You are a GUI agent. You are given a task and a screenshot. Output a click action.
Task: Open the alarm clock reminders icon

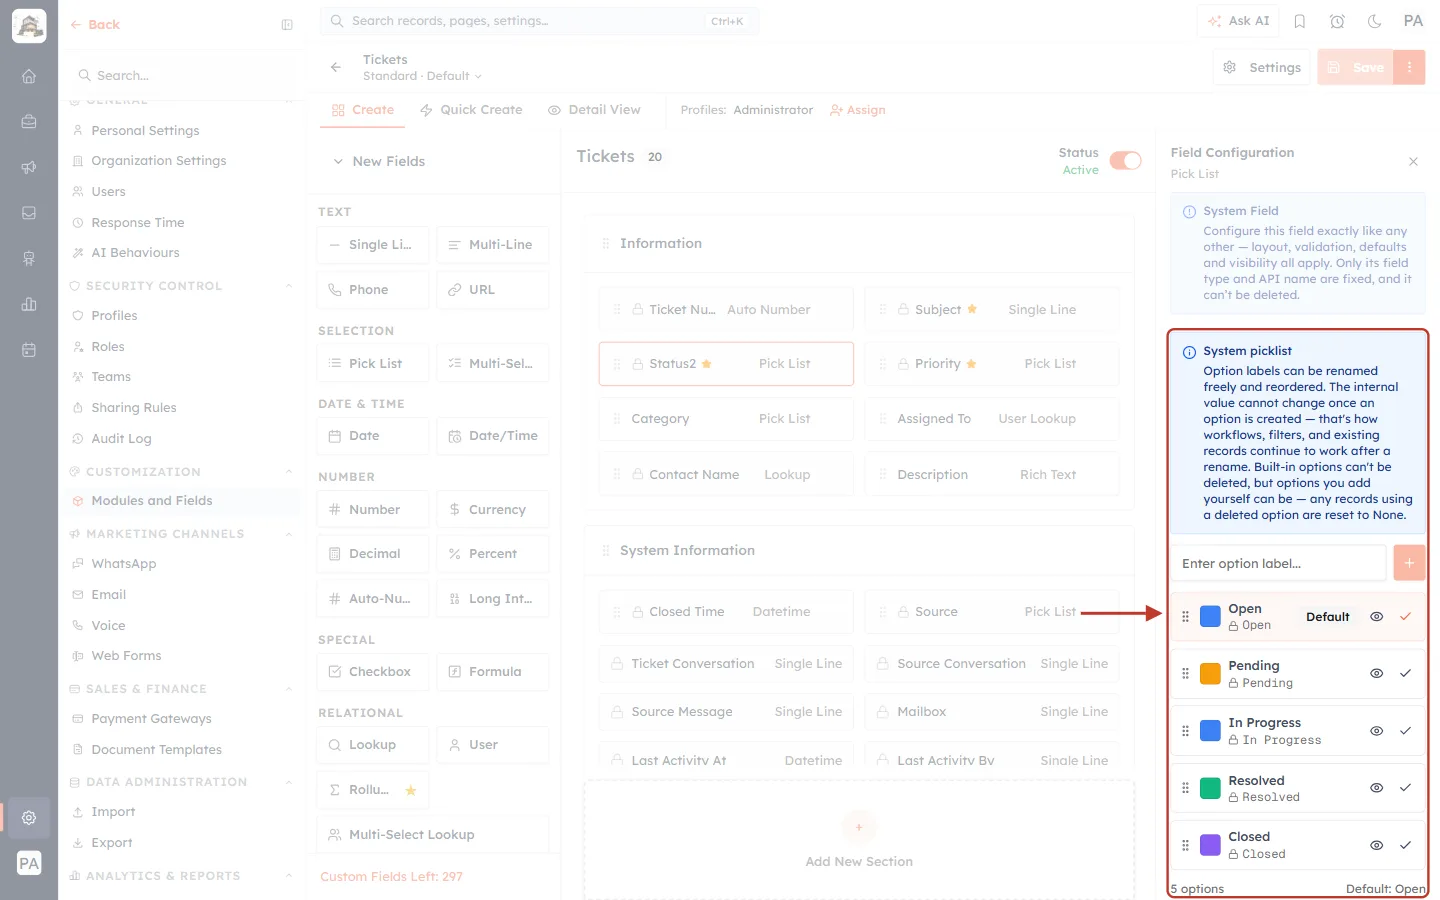(1337, 21)
